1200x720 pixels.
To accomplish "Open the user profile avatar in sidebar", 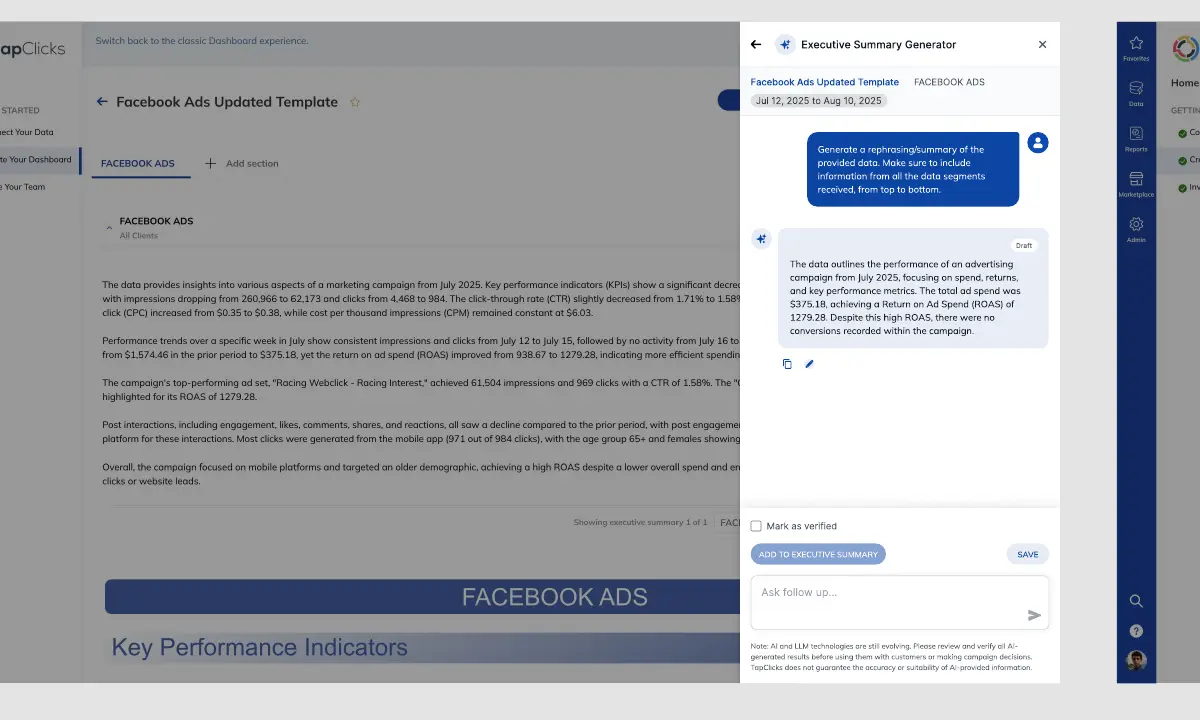I will pyautogui.click(x=1136, y=661).
